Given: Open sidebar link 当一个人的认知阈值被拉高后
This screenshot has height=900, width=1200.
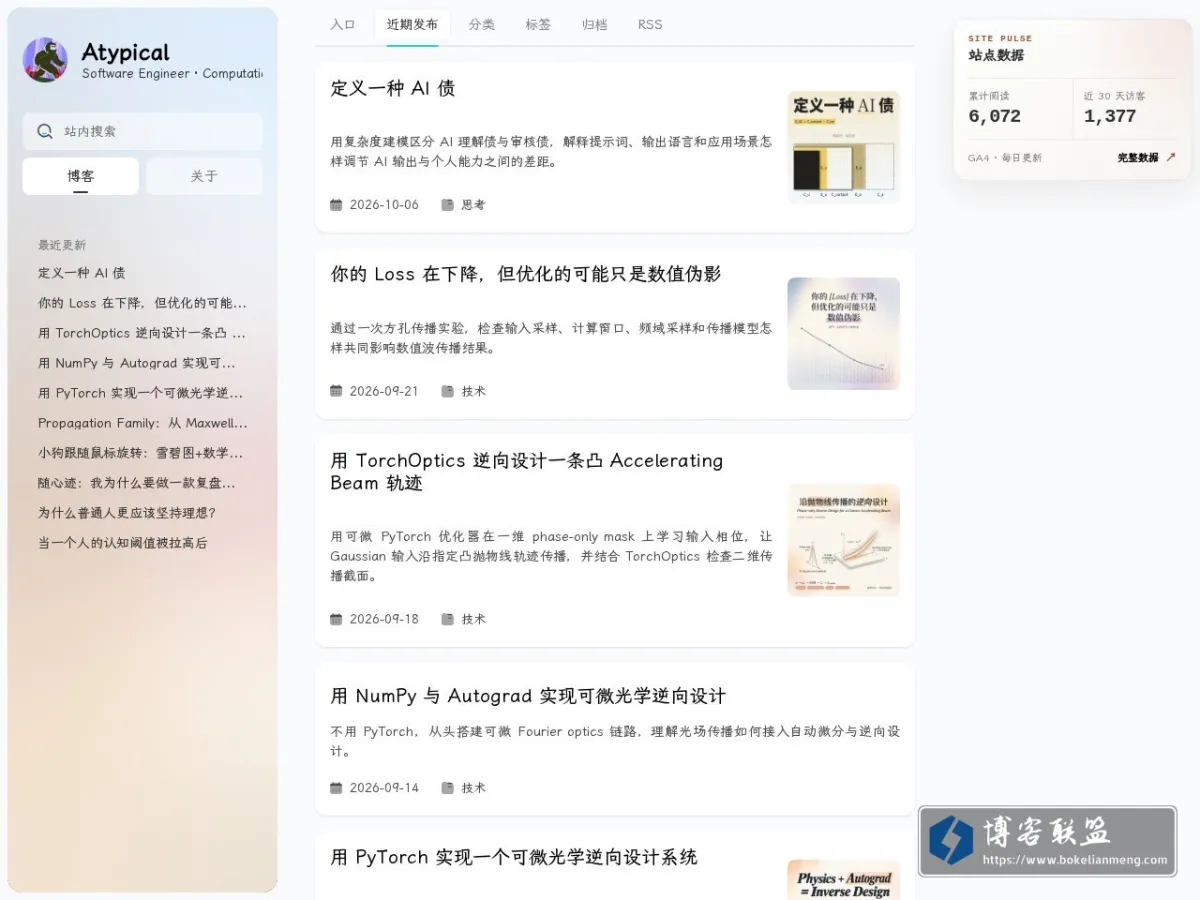Looking at the screenshot, I should [123, 543].
